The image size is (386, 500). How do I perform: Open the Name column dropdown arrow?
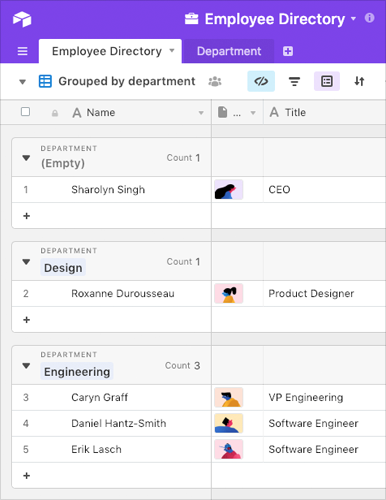pos(201,113)
